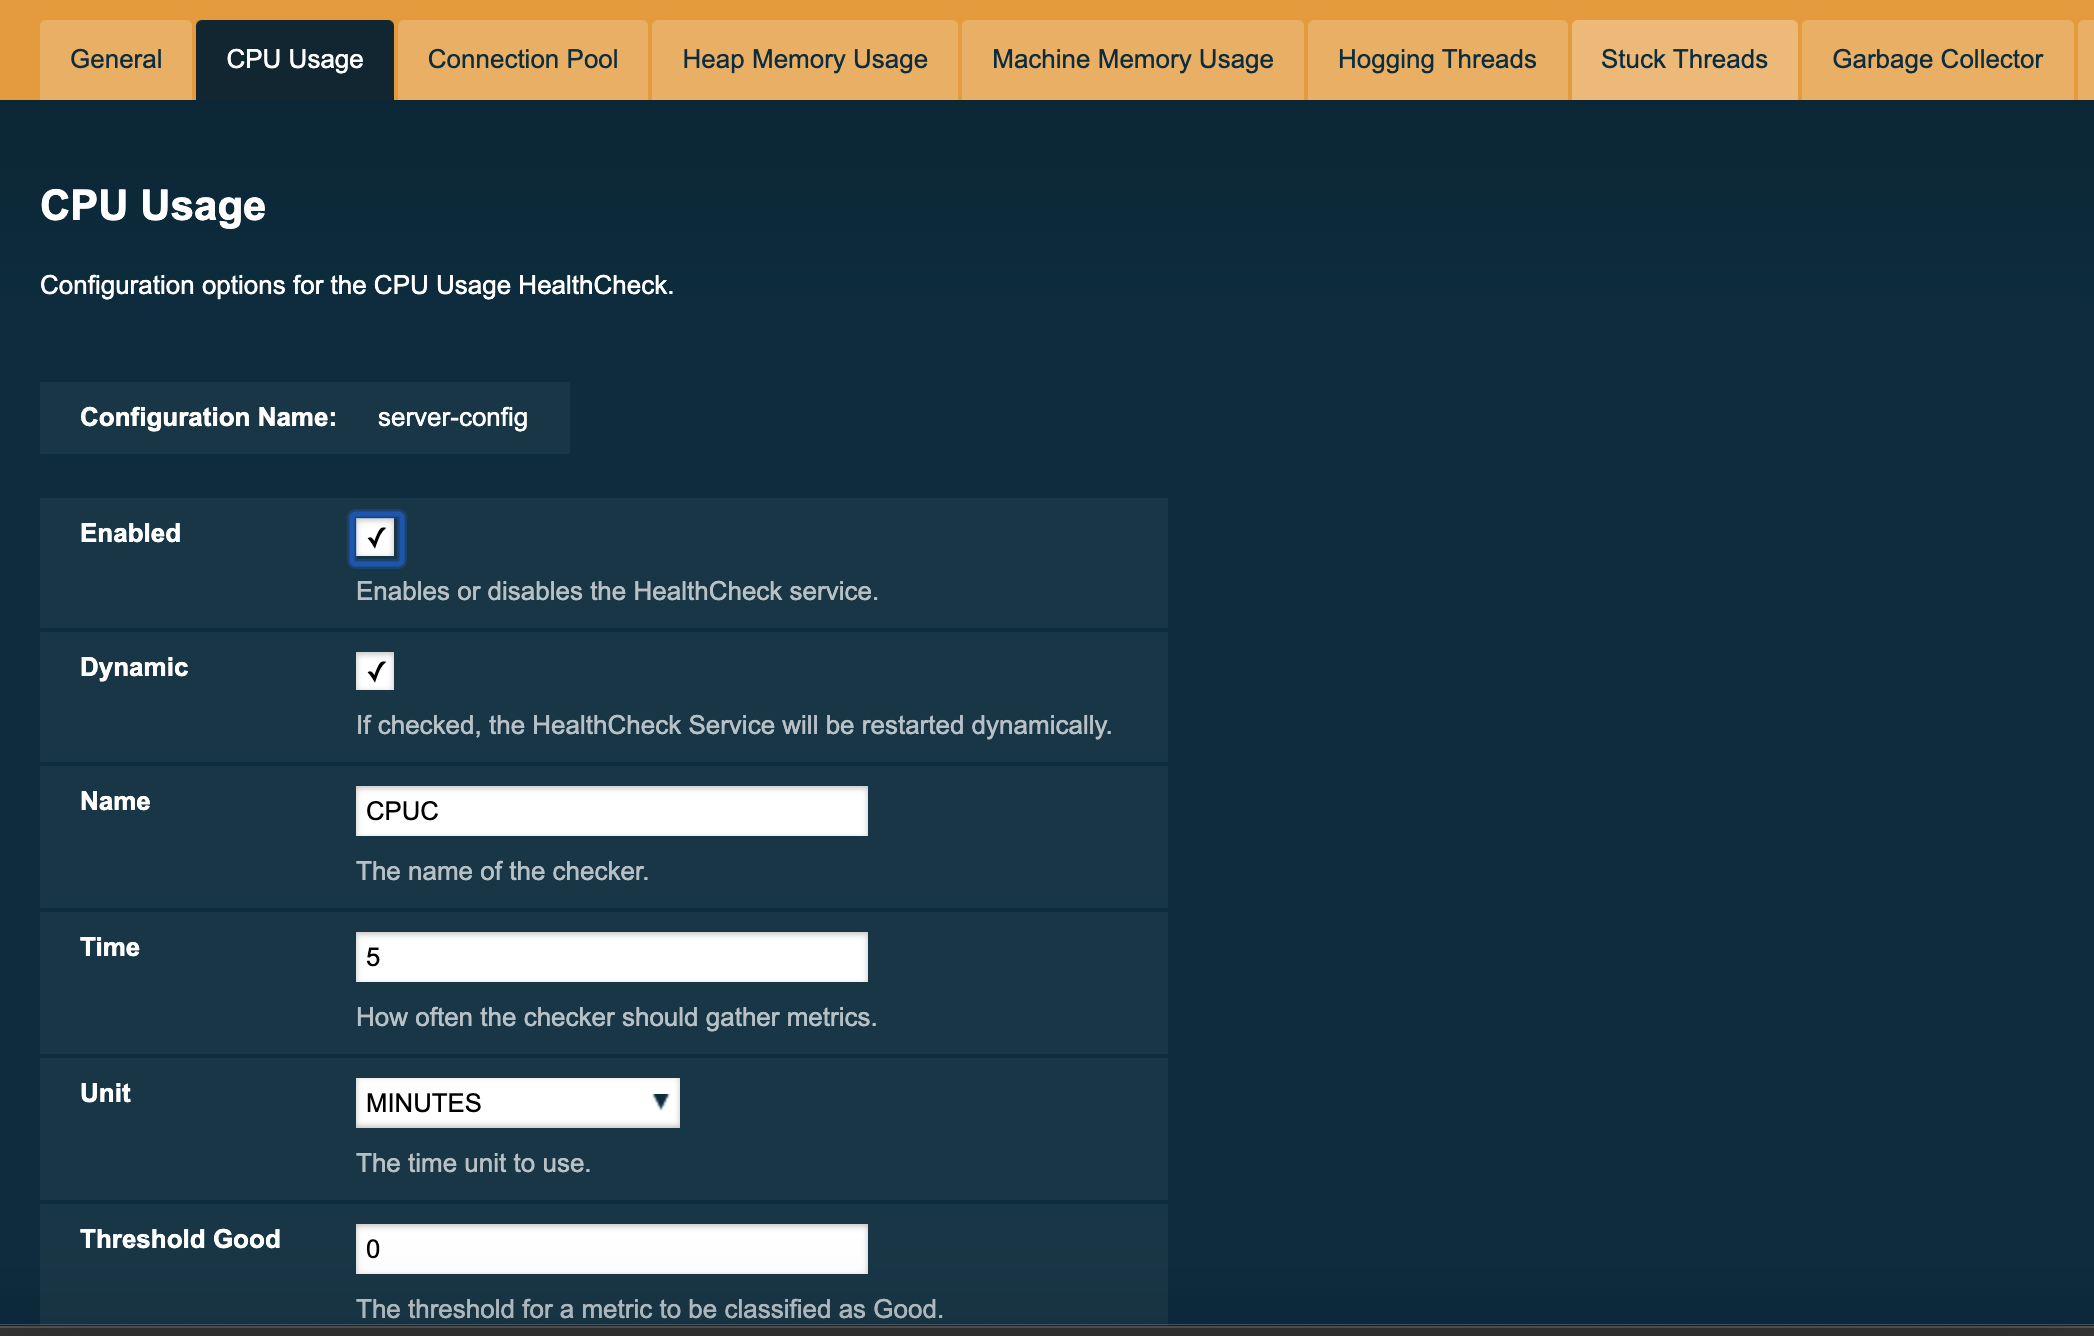Switch to the General tab
Image resolution: width=2094 pixels, height=1336 pixels.
pos(115,59)
